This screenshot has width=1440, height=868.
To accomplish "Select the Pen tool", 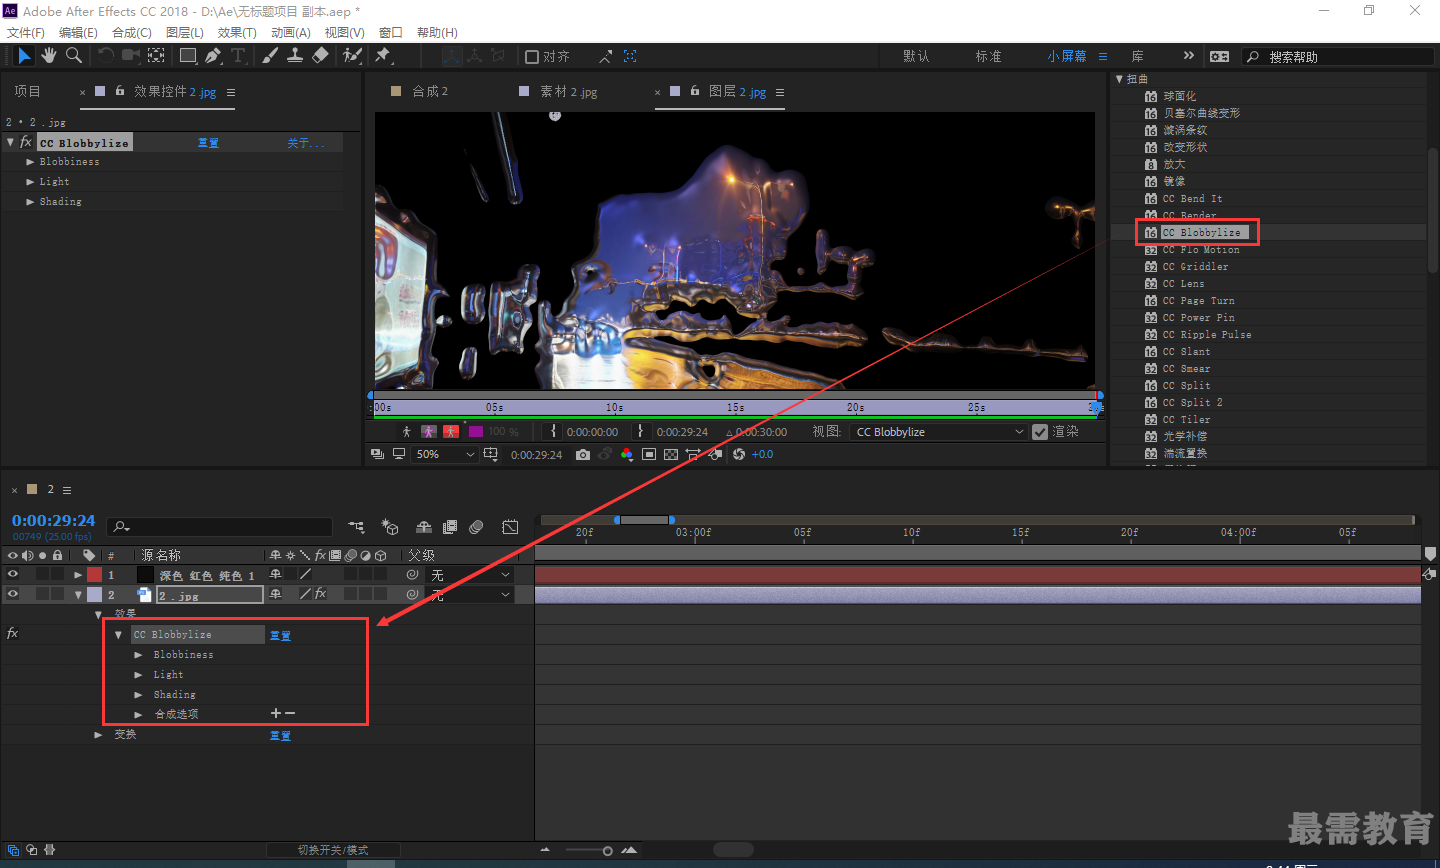I will pos(213,56).
